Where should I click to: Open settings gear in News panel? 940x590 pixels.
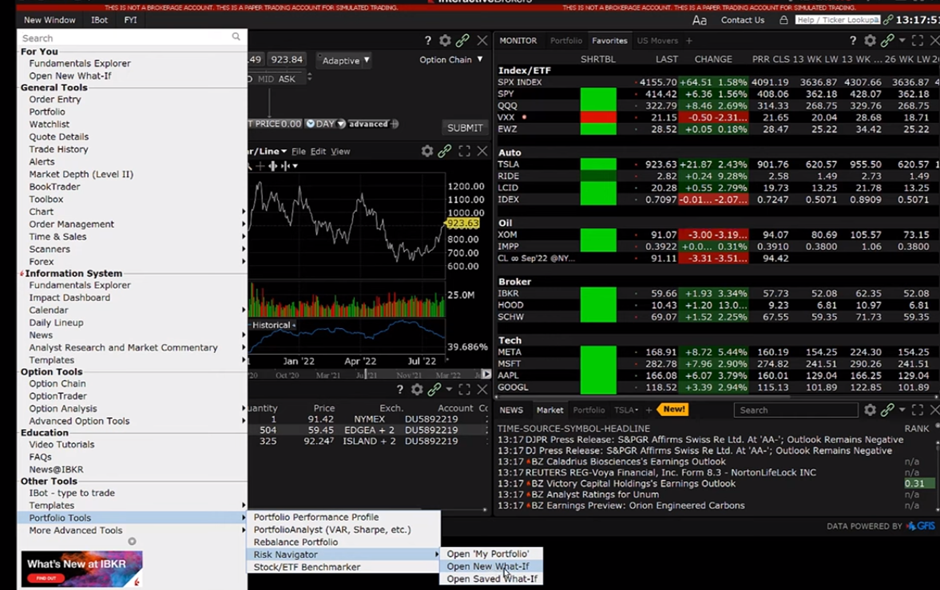pos(870,410)
